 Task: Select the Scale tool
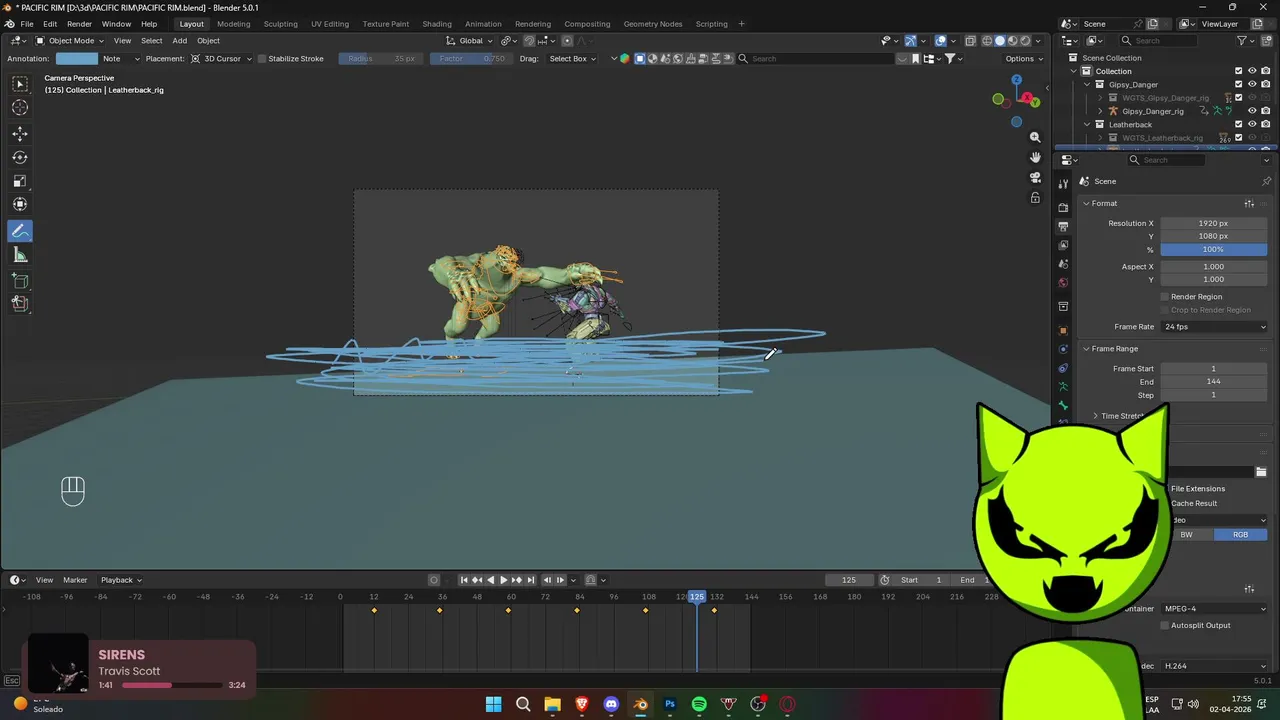pyautogui.click(x=20, y=181)
